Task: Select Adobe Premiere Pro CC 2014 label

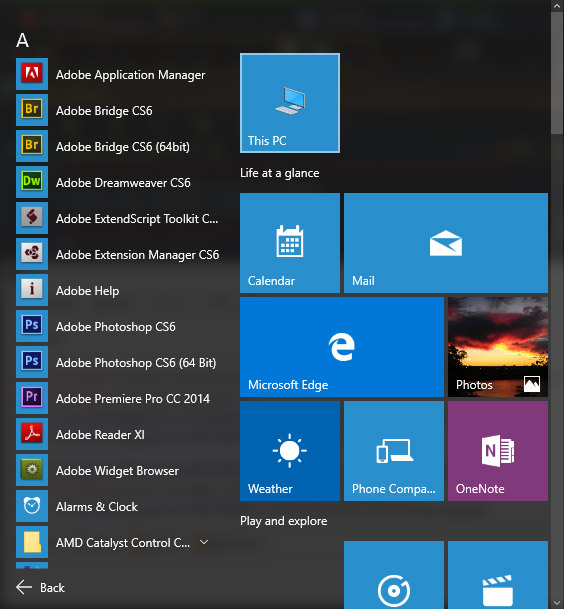Action: coord(133,398)
